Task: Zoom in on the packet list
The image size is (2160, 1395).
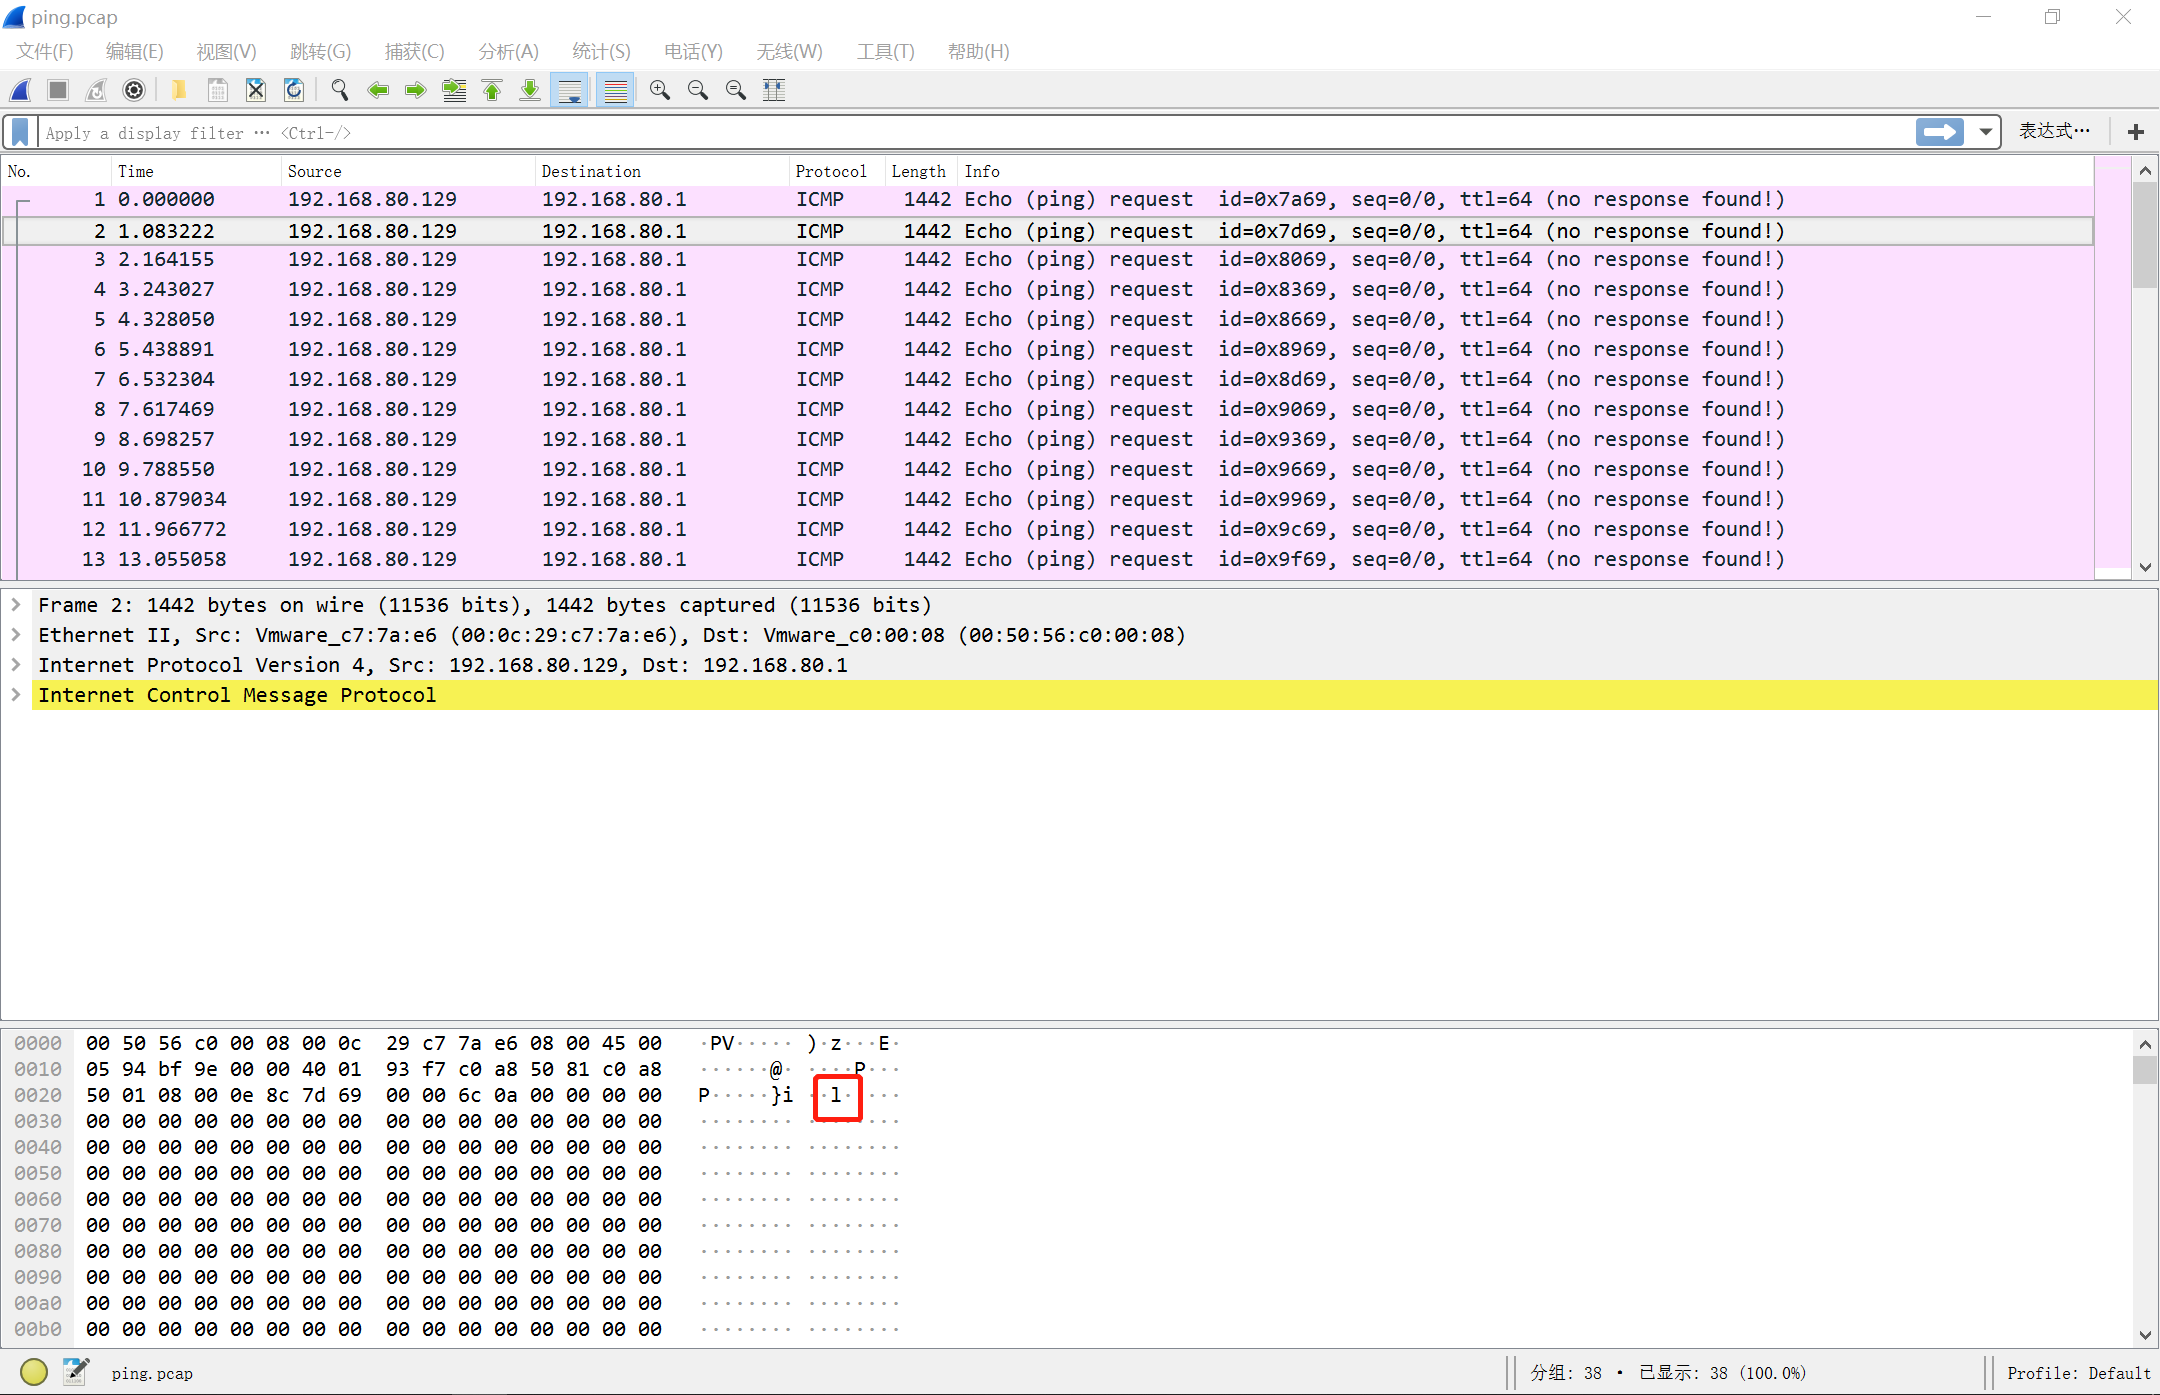Action: pos(659,90)
